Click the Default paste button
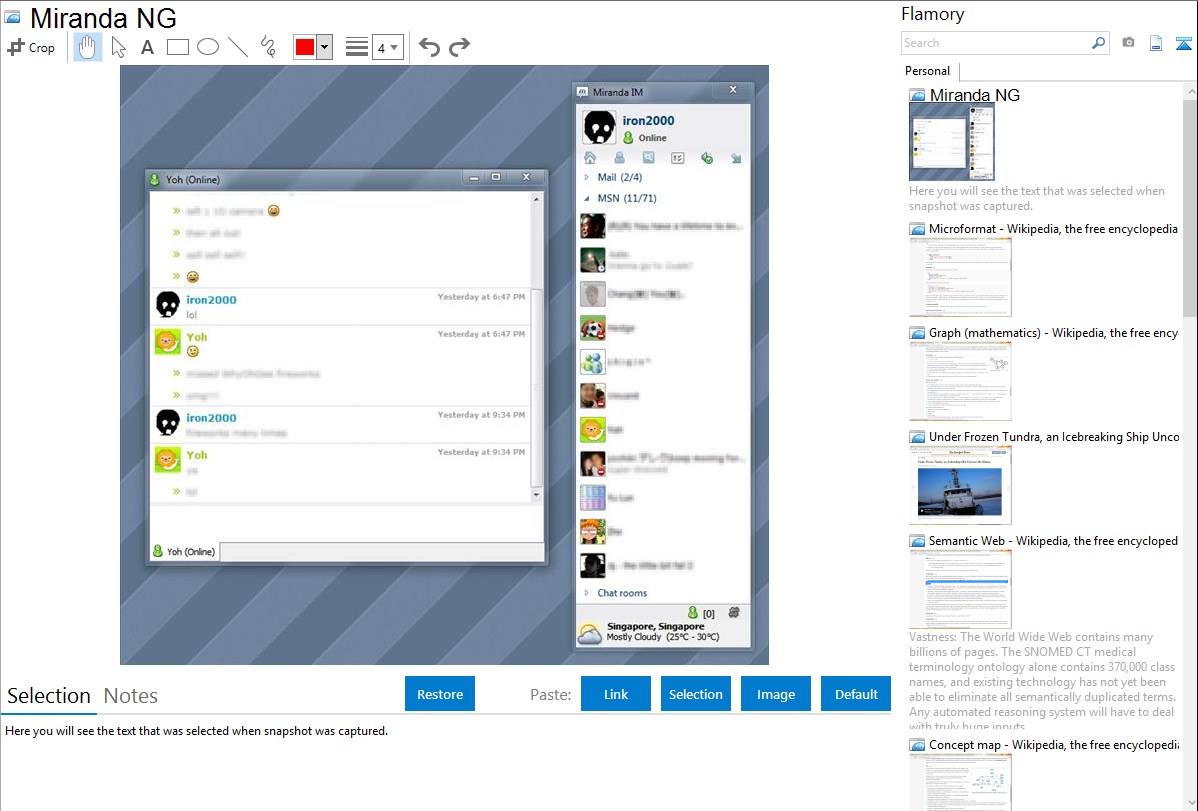1198x811 pixels. point(856,694)
